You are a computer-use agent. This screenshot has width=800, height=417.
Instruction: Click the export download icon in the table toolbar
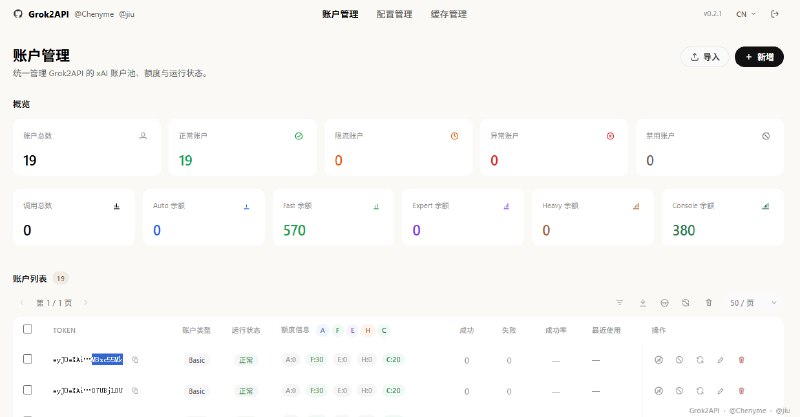pyautogui.click(x=643, y=303)
